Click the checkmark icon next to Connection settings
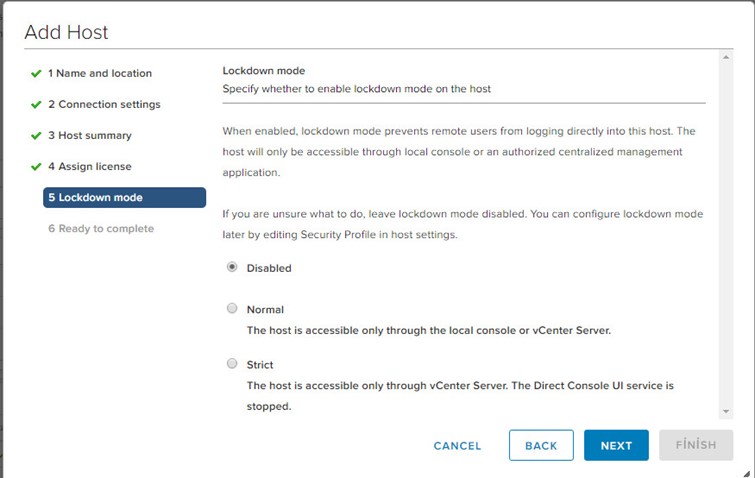Viewport: 755px width, 478px height. pos(36,104)
